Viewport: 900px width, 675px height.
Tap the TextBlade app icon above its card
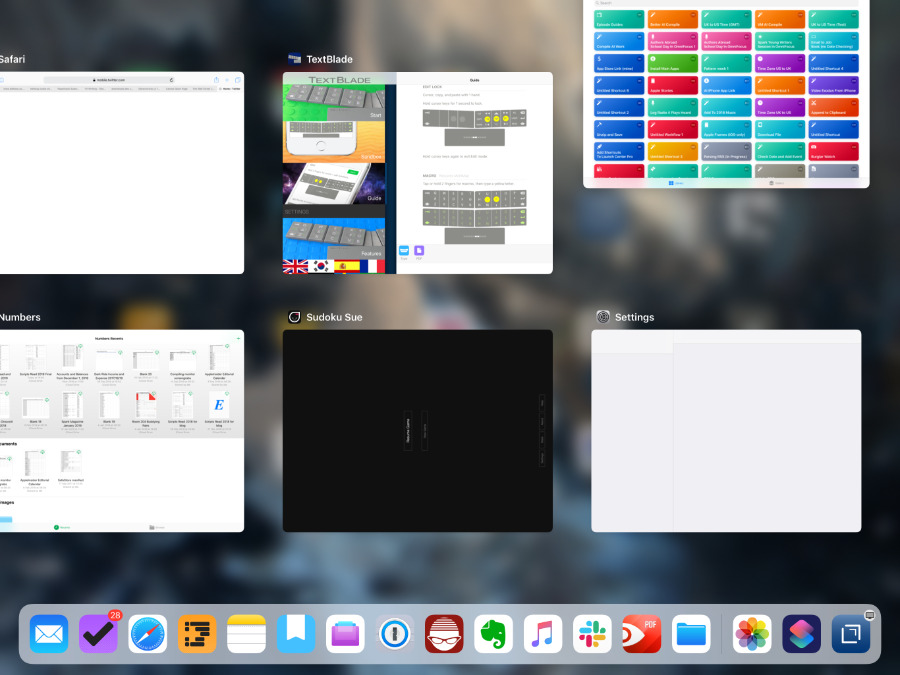(294, 59)
